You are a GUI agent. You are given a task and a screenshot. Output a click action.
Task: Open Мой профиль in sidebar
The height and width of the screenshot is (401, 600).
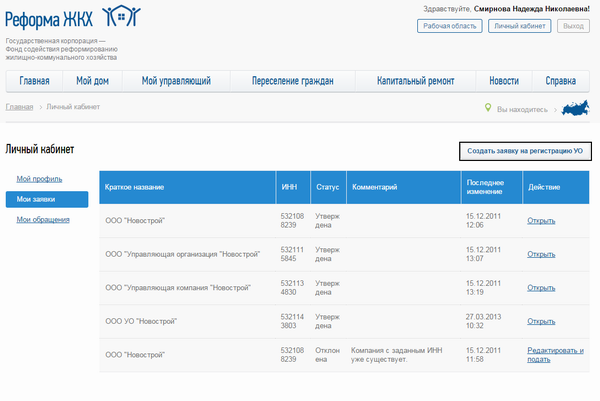coord(40,179)
